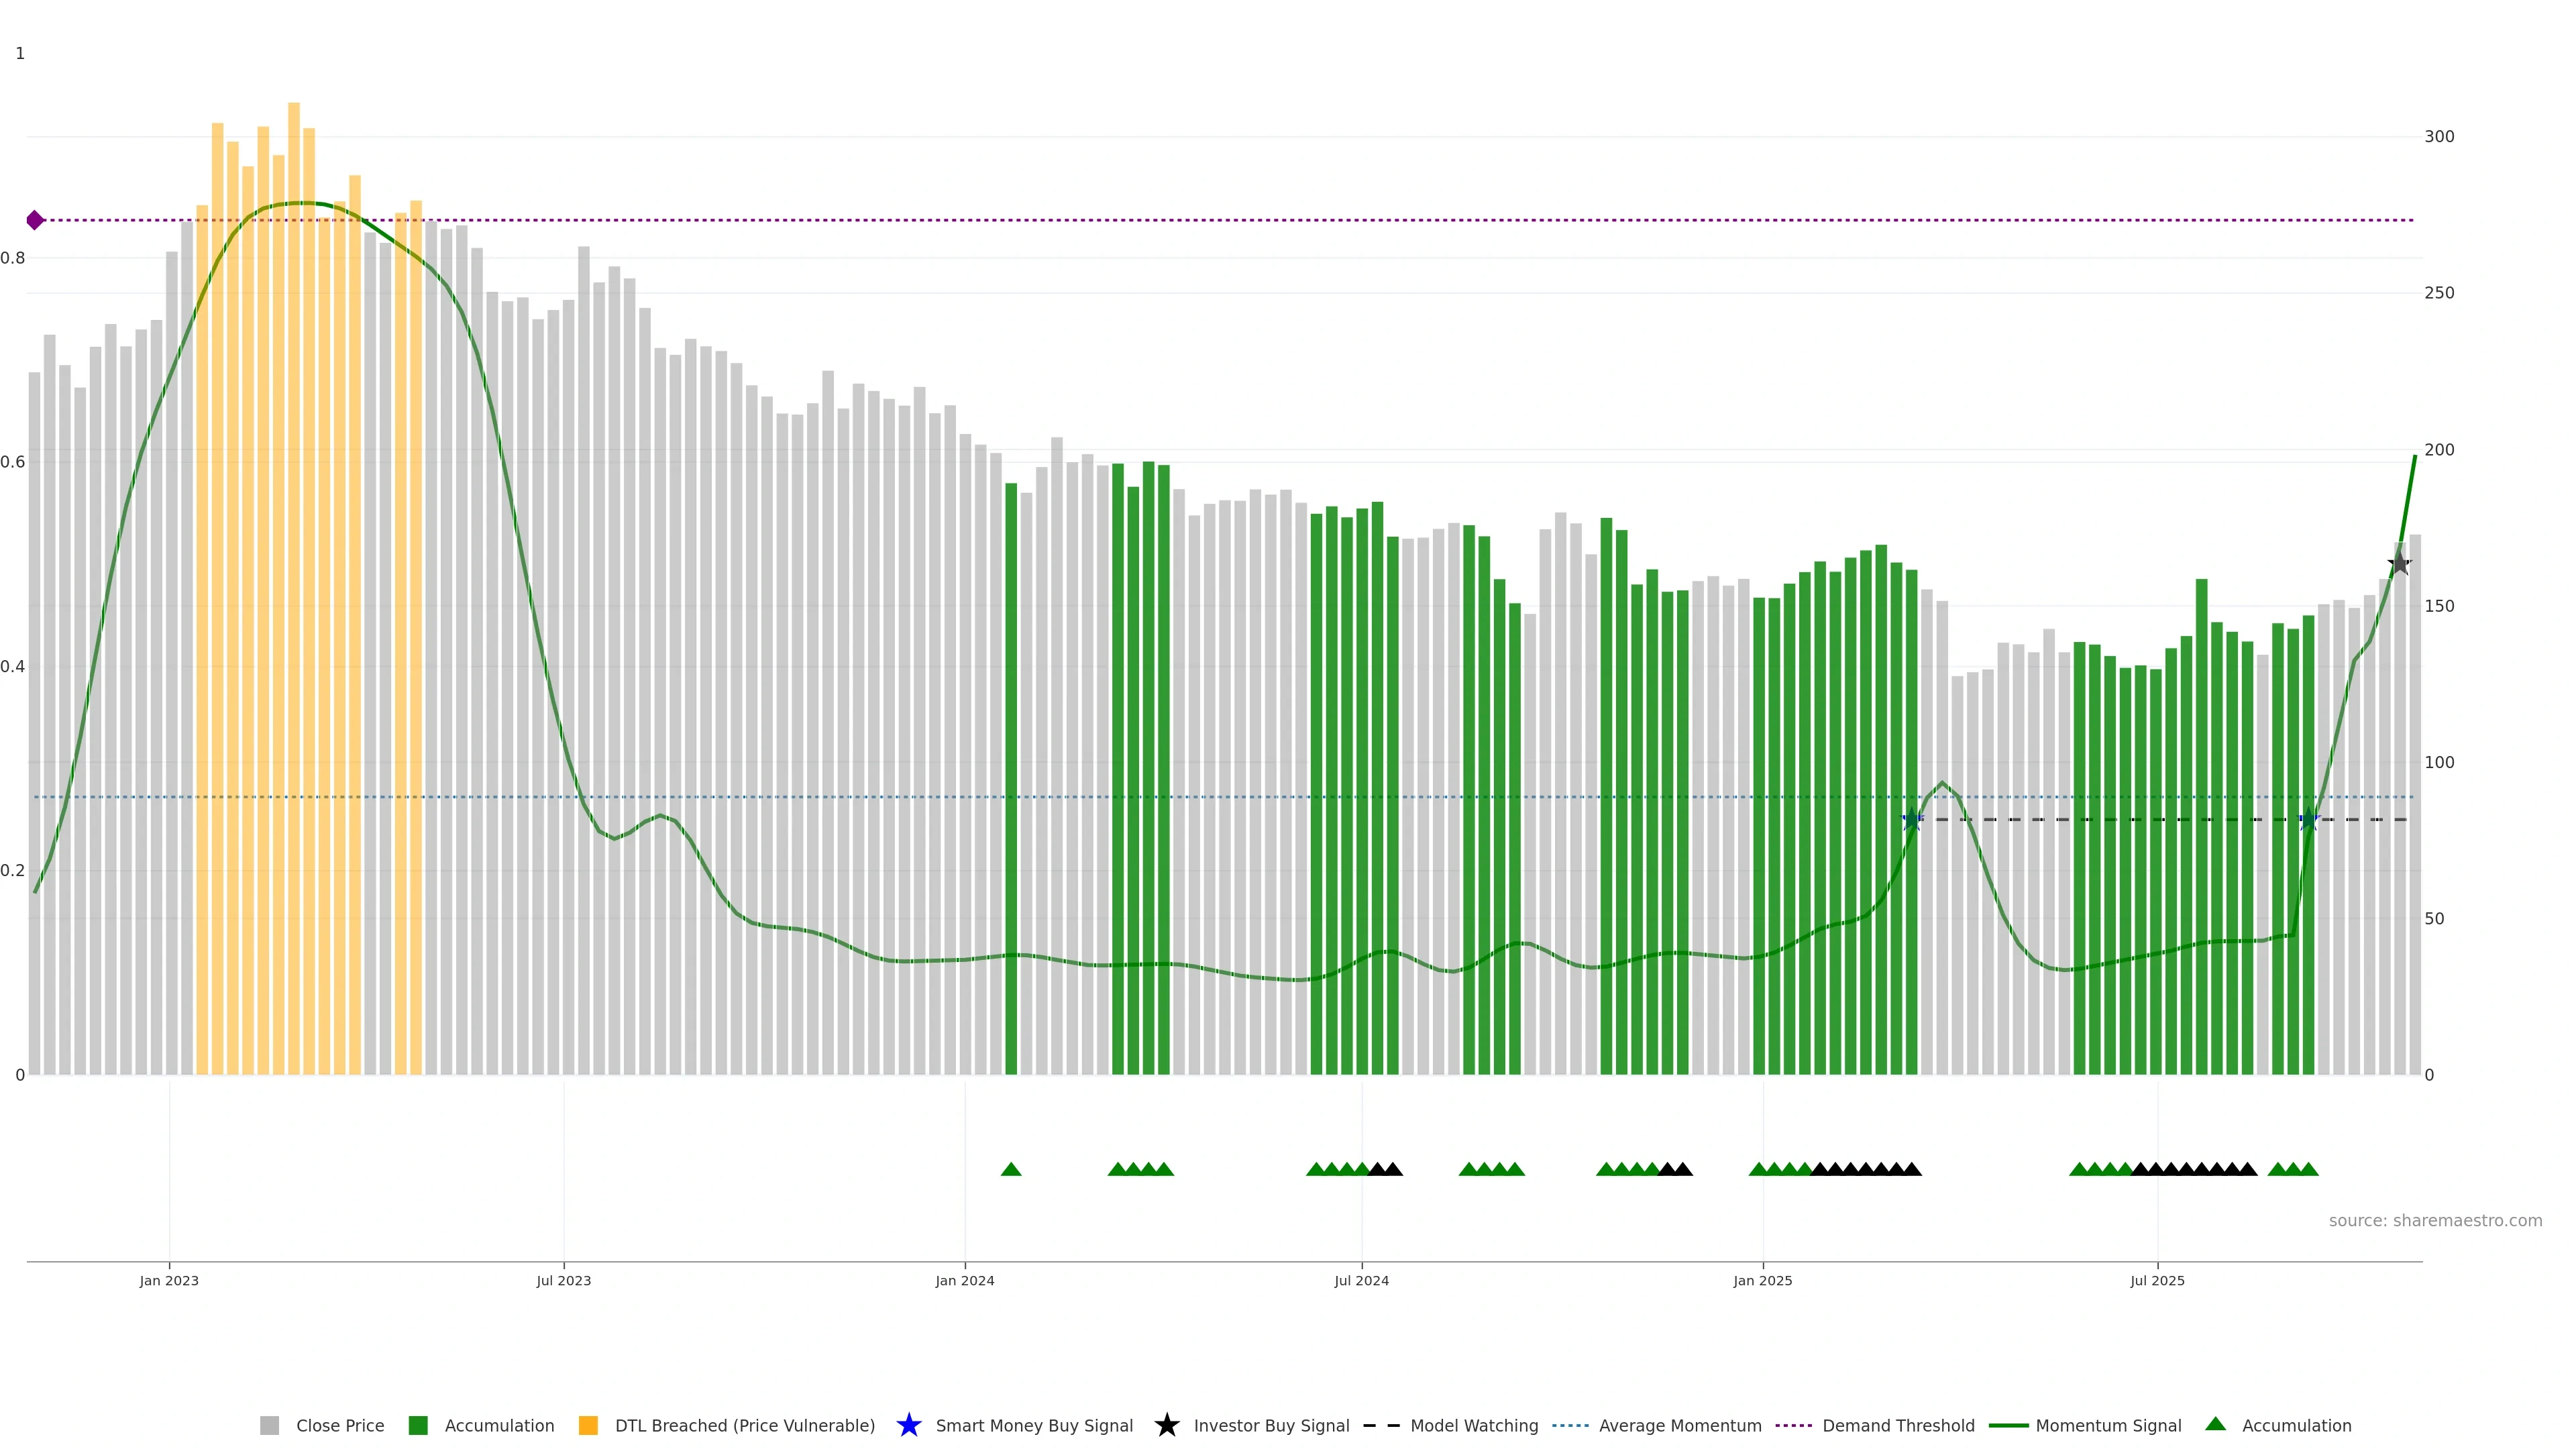Click Demand Threshold purple legend line
Viewport: 2576px width, 1449px height.
1793,1426
